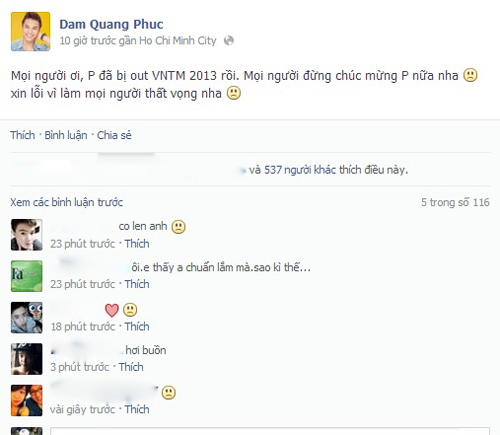The image size is (500, 435).
Task: Open the green Fa avatar commenter profile
Action: [26, 276]
